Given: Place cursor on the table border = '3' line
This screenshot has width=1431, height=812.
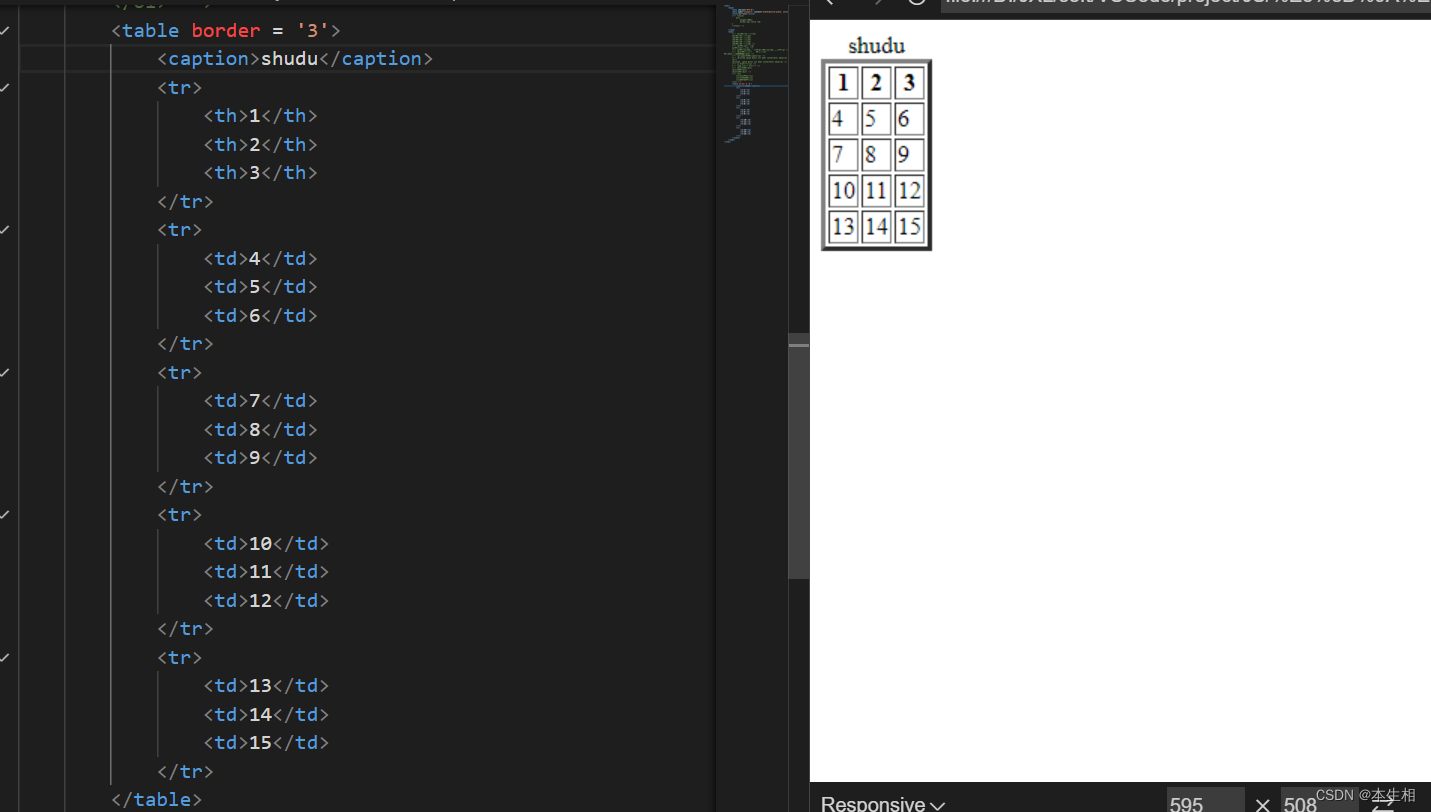Looking at the screenshot, I should point(226,31).
